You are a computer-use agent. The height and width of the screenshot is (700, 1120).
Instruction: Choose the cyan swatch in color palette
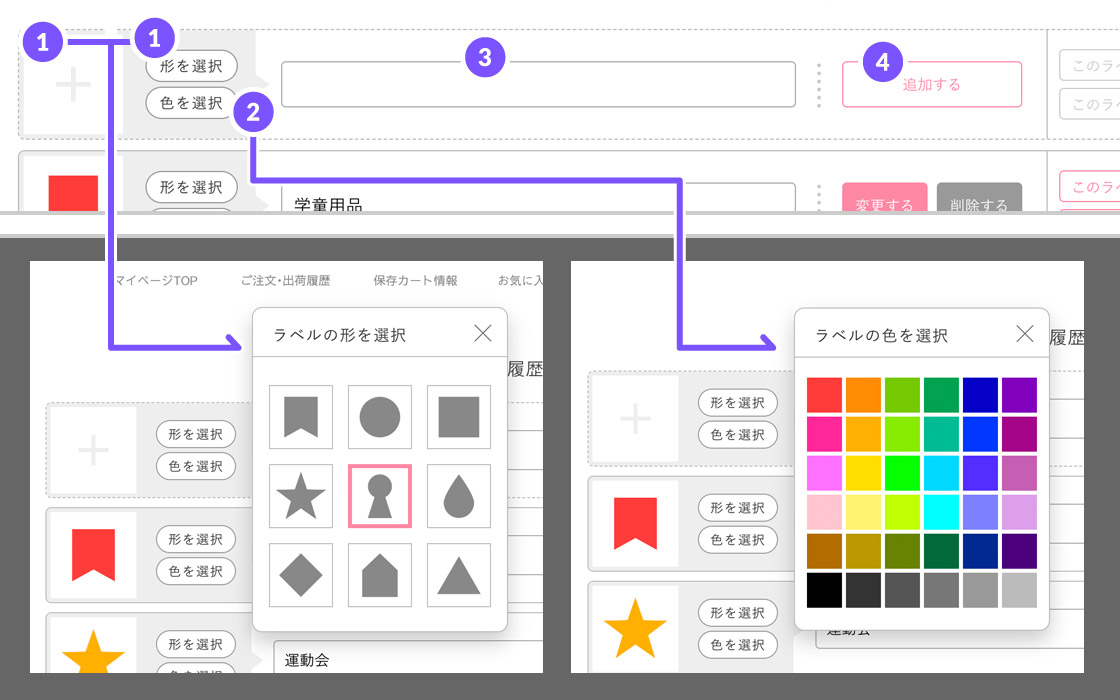pyautogui.click(x=942, y=512)
